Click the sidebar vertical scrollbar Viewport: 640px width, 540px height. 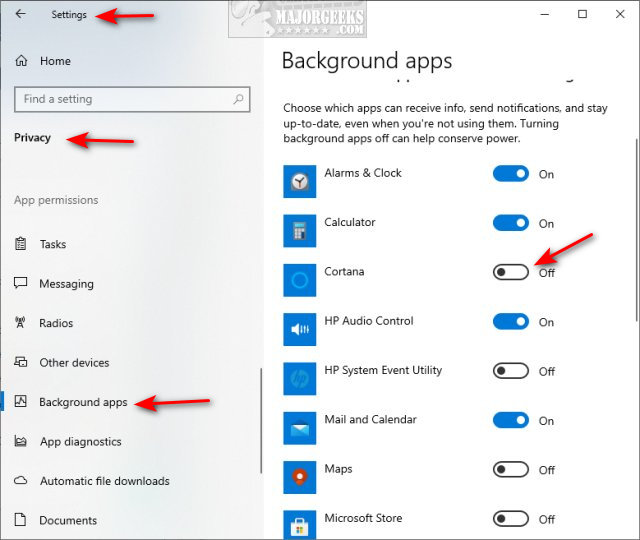(261, 421)
